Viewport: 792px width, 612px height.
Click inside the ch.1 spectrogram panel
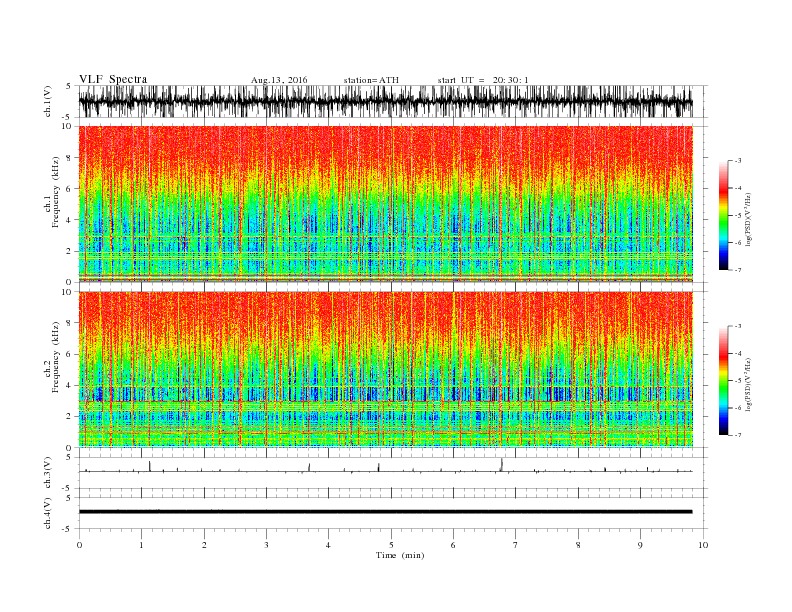385,204
